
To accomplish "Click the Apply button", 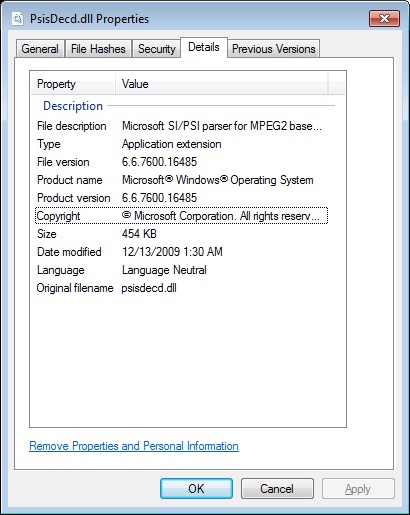I will 358,489.
